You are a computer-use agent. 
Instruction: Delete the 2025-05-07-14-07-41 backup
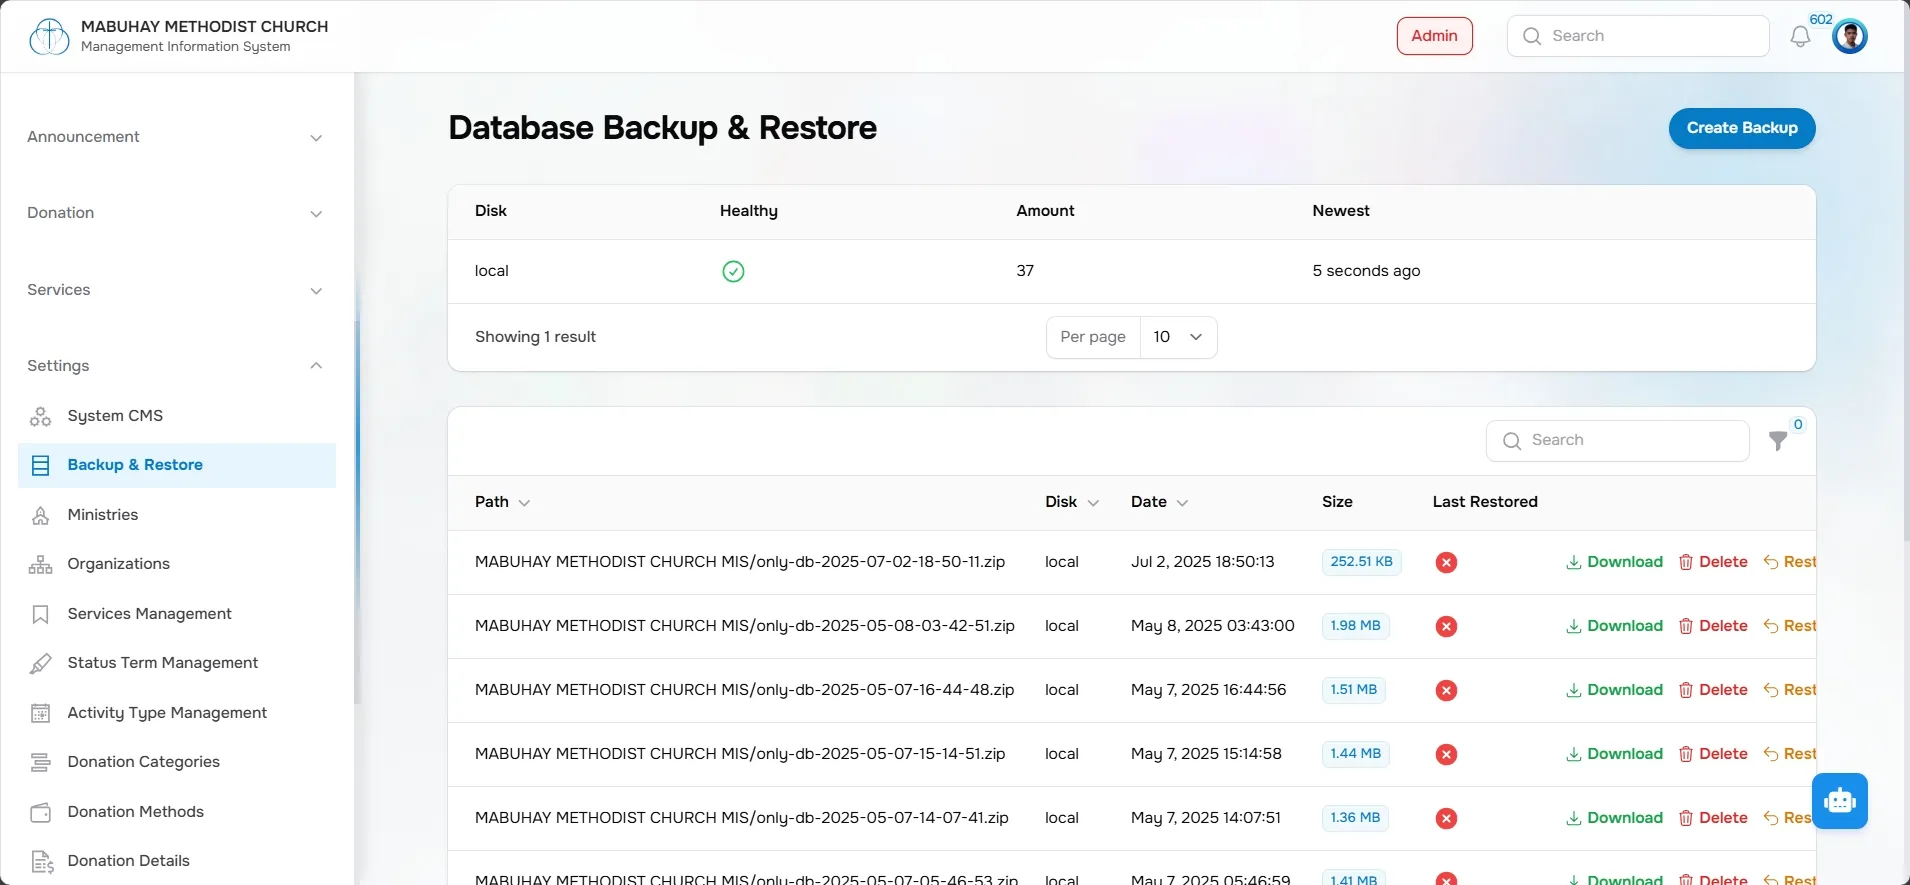(x=1713, y=818)
